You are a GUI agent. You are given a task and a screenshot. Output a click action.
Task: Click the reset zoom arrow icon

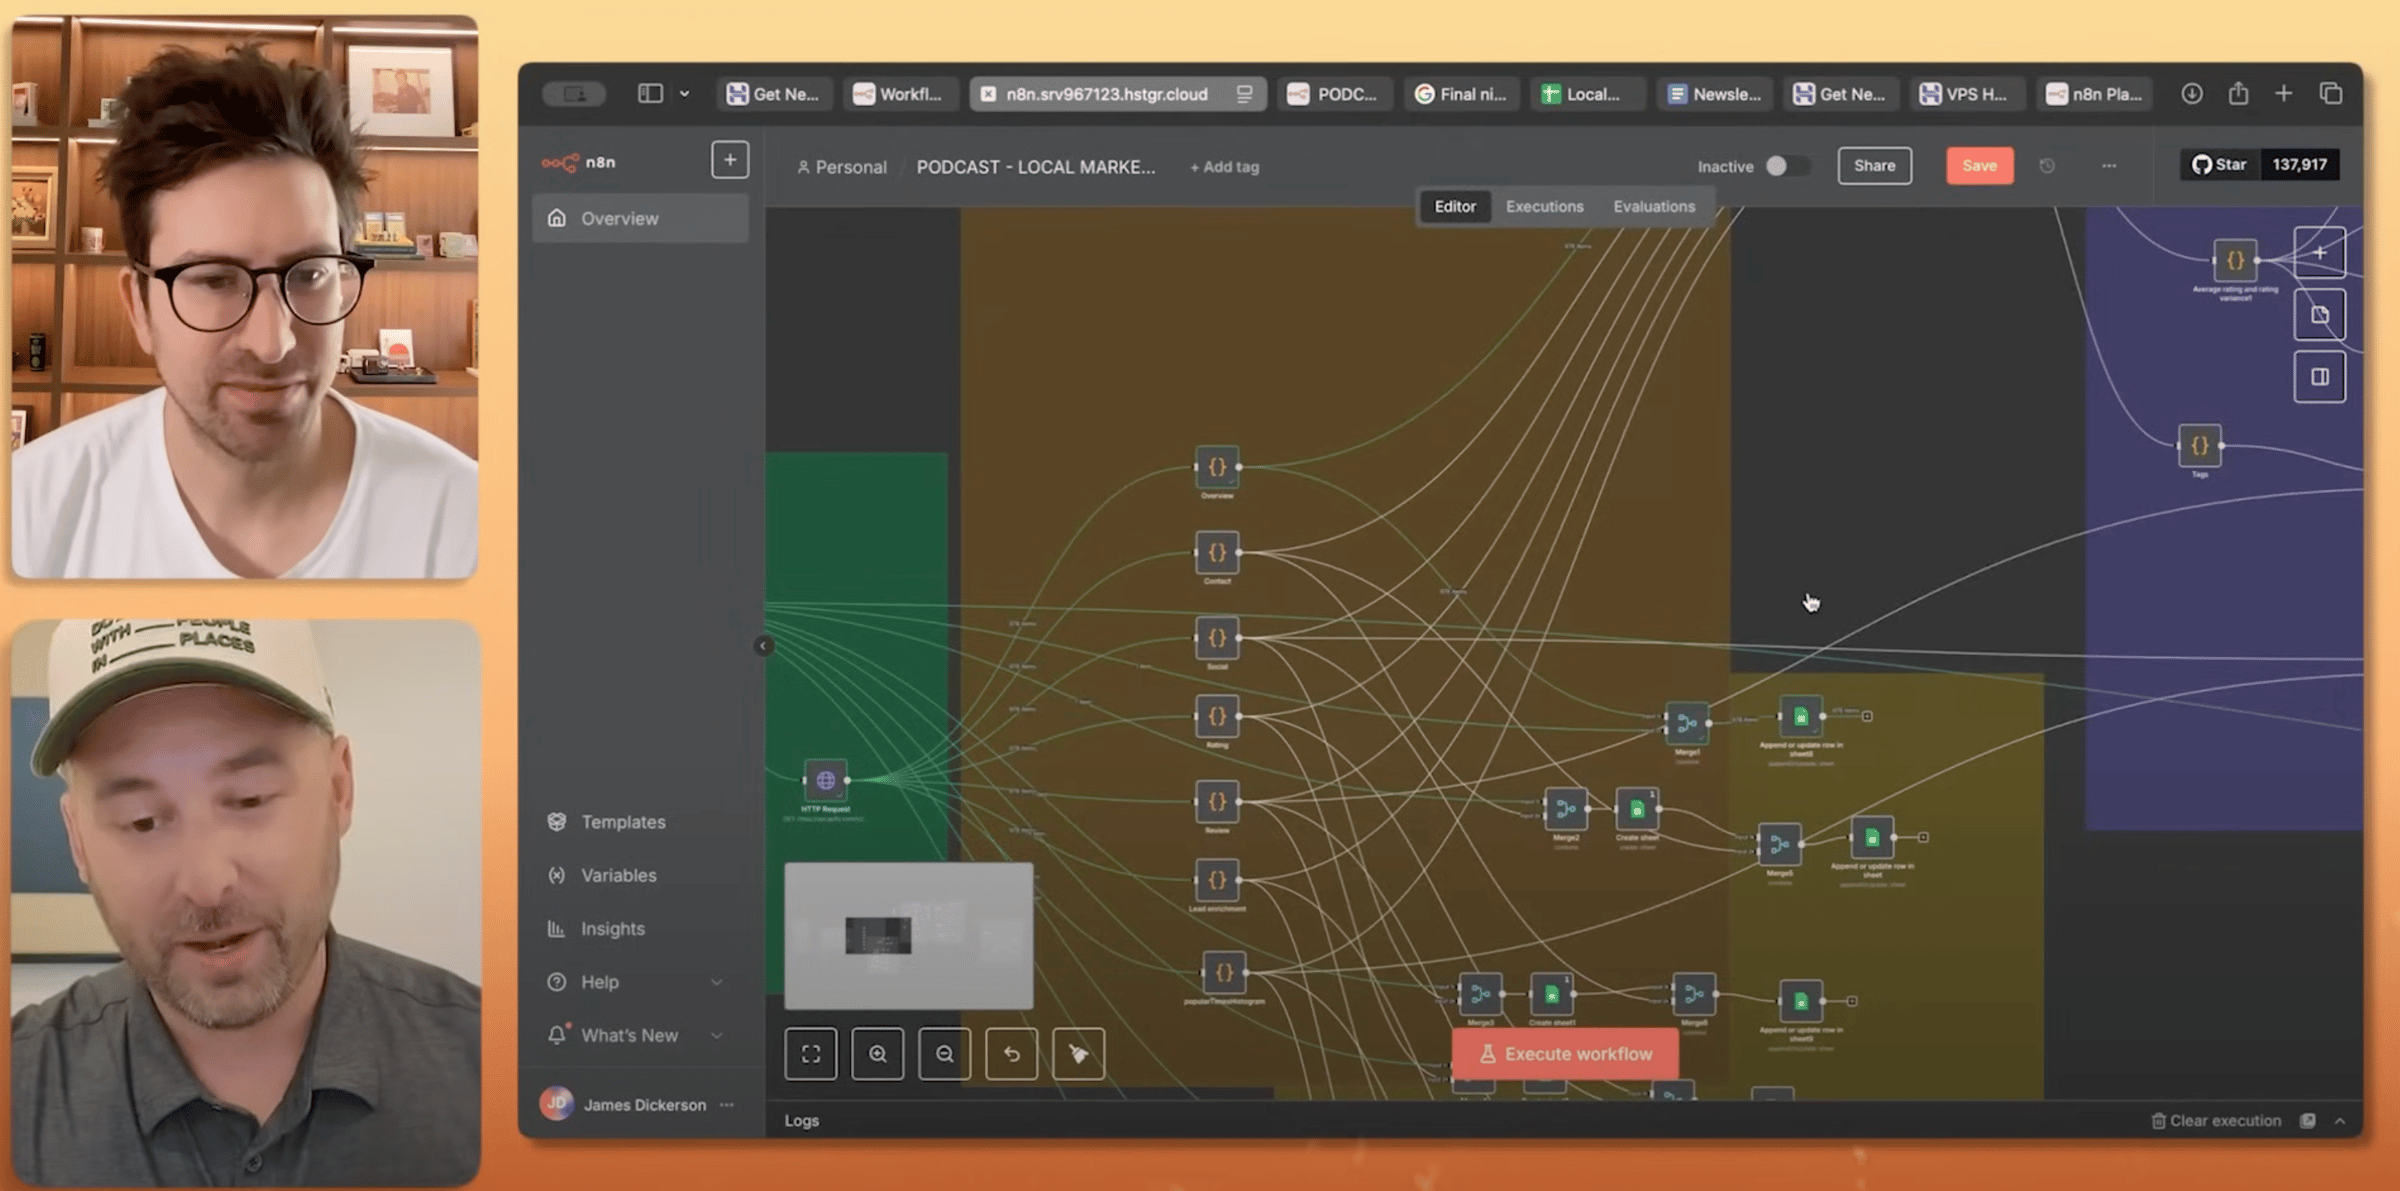(1011, 1053)
